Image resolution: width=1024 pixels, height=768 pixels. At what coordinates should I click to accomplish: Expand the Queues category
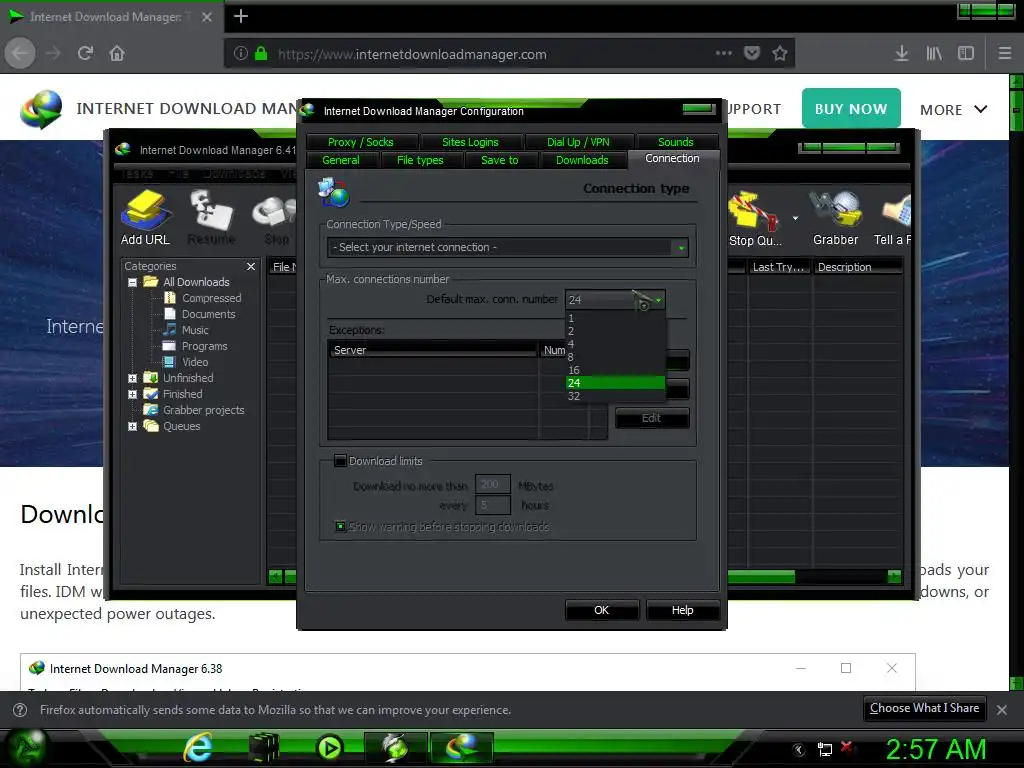click(x=133, y=426)
